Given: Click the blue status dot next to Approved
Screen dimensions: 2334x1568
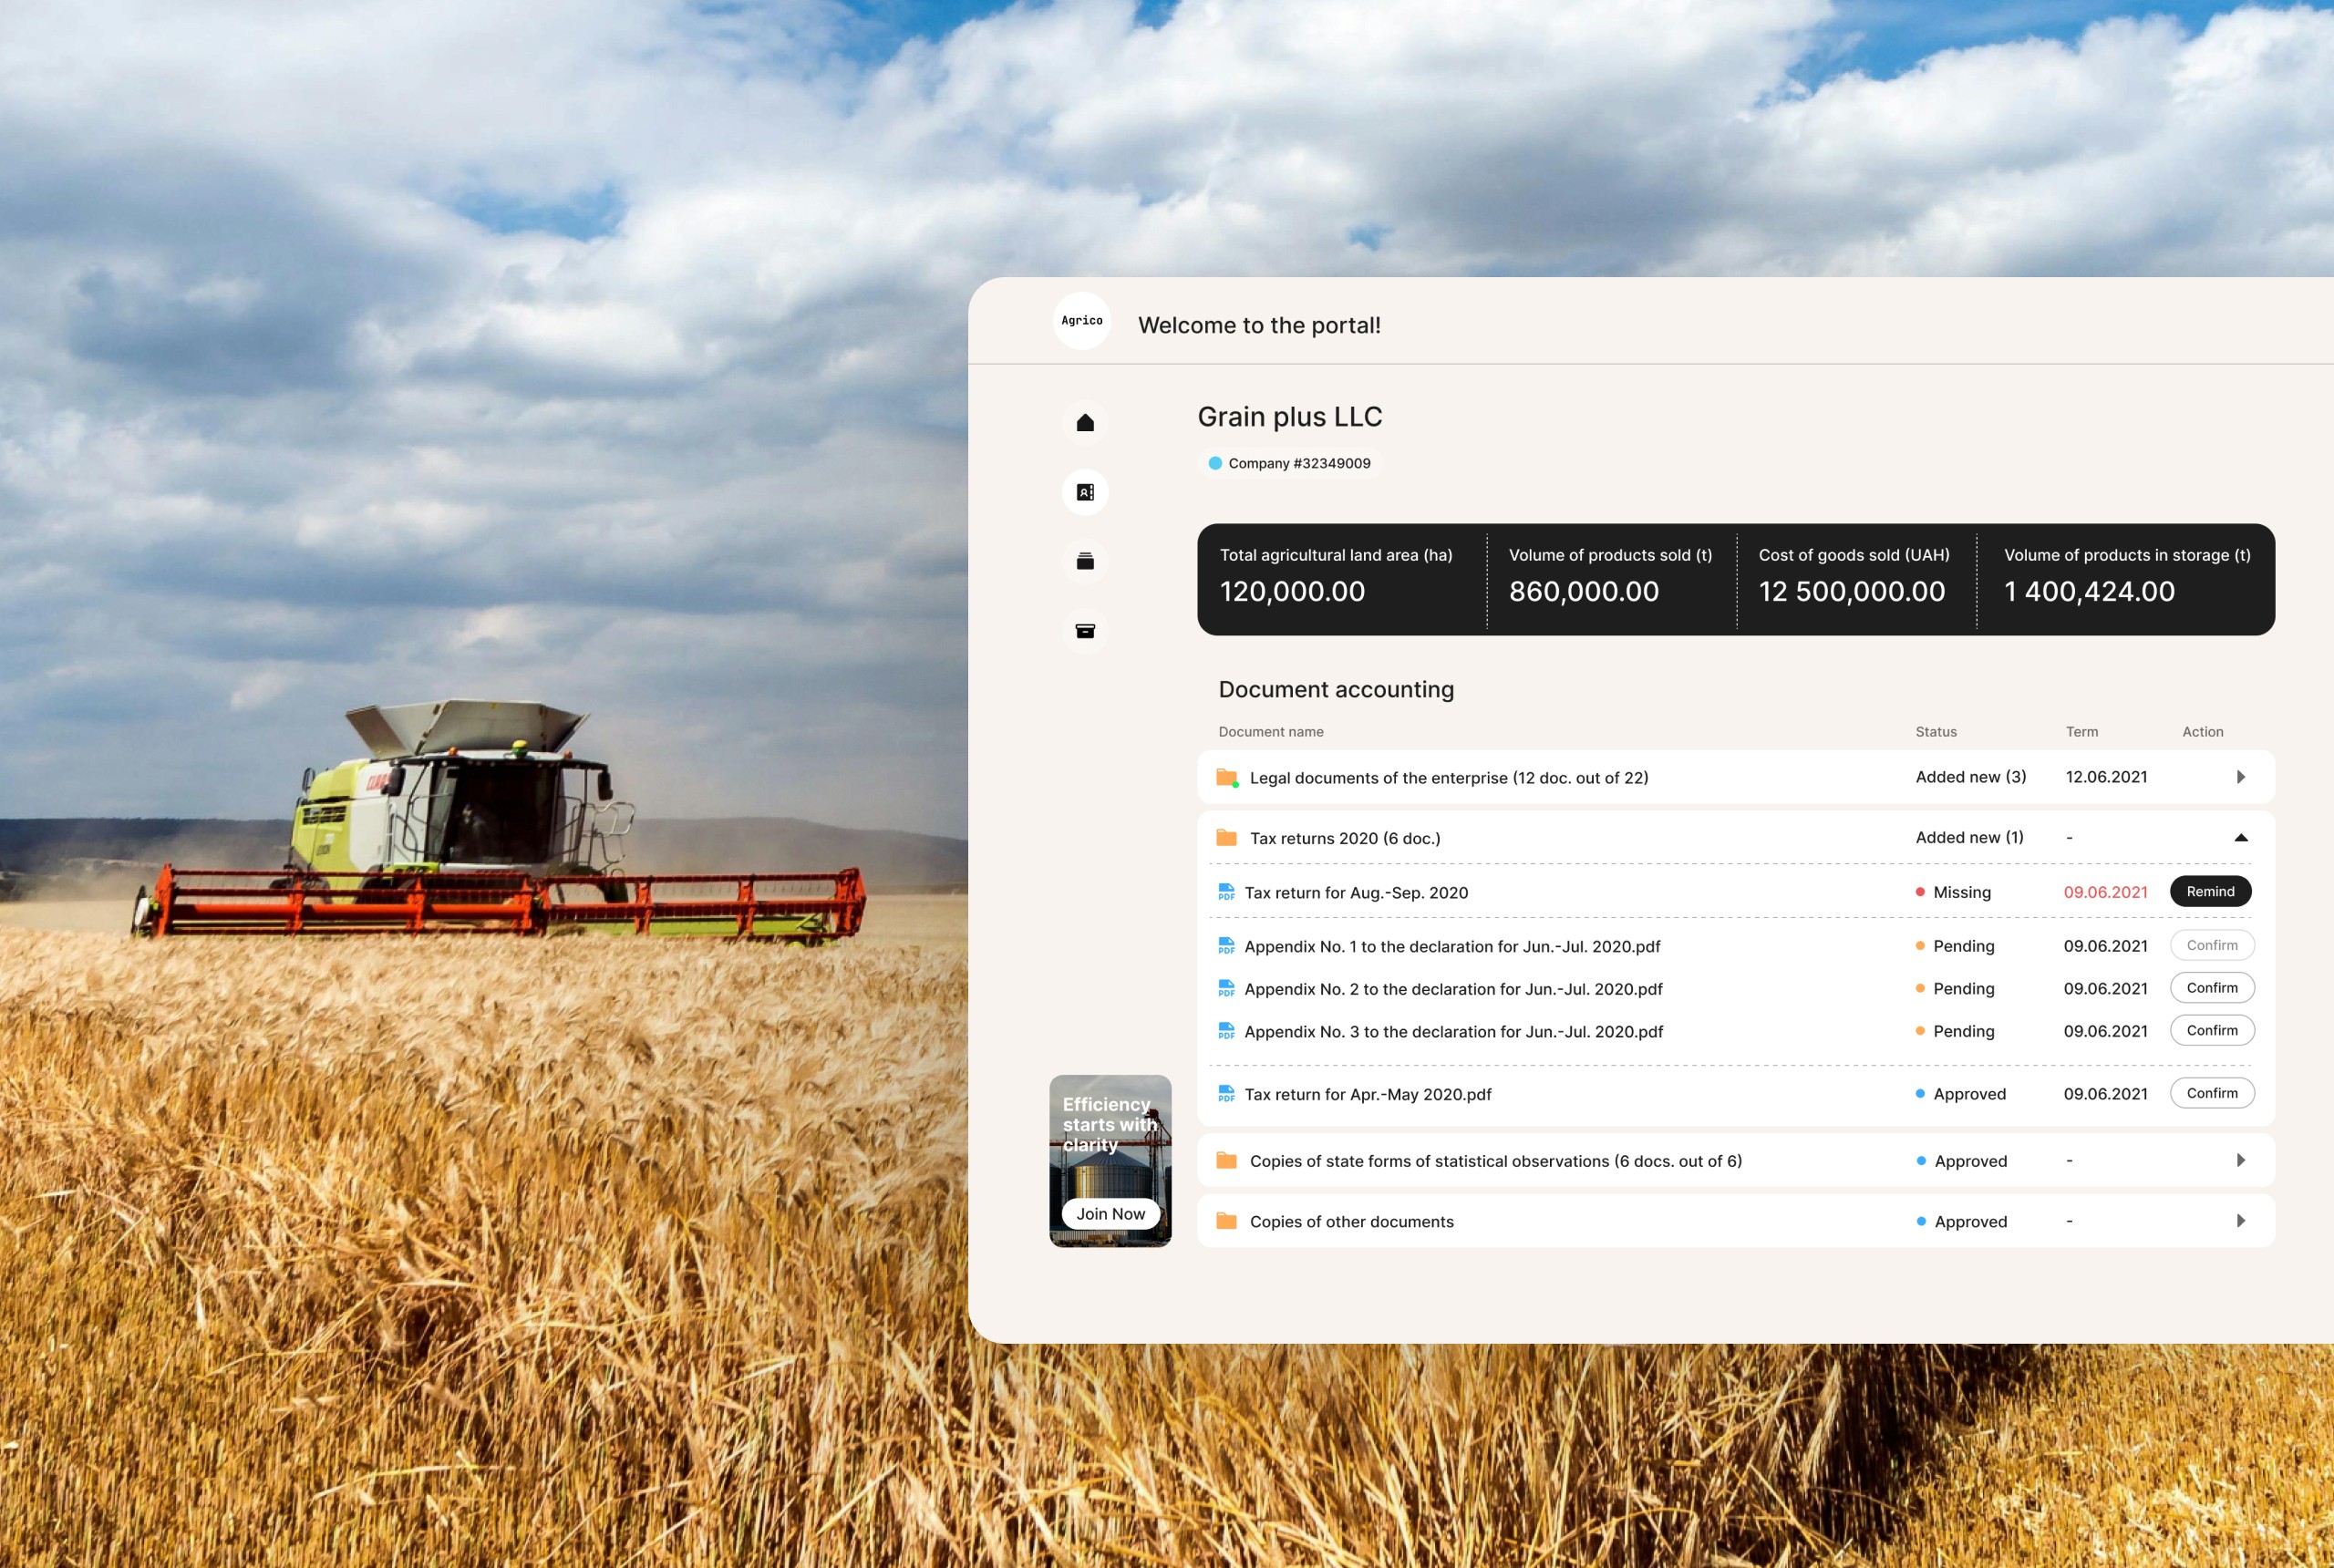Looking at the screenshot, I should (x=1919, y=1093).
